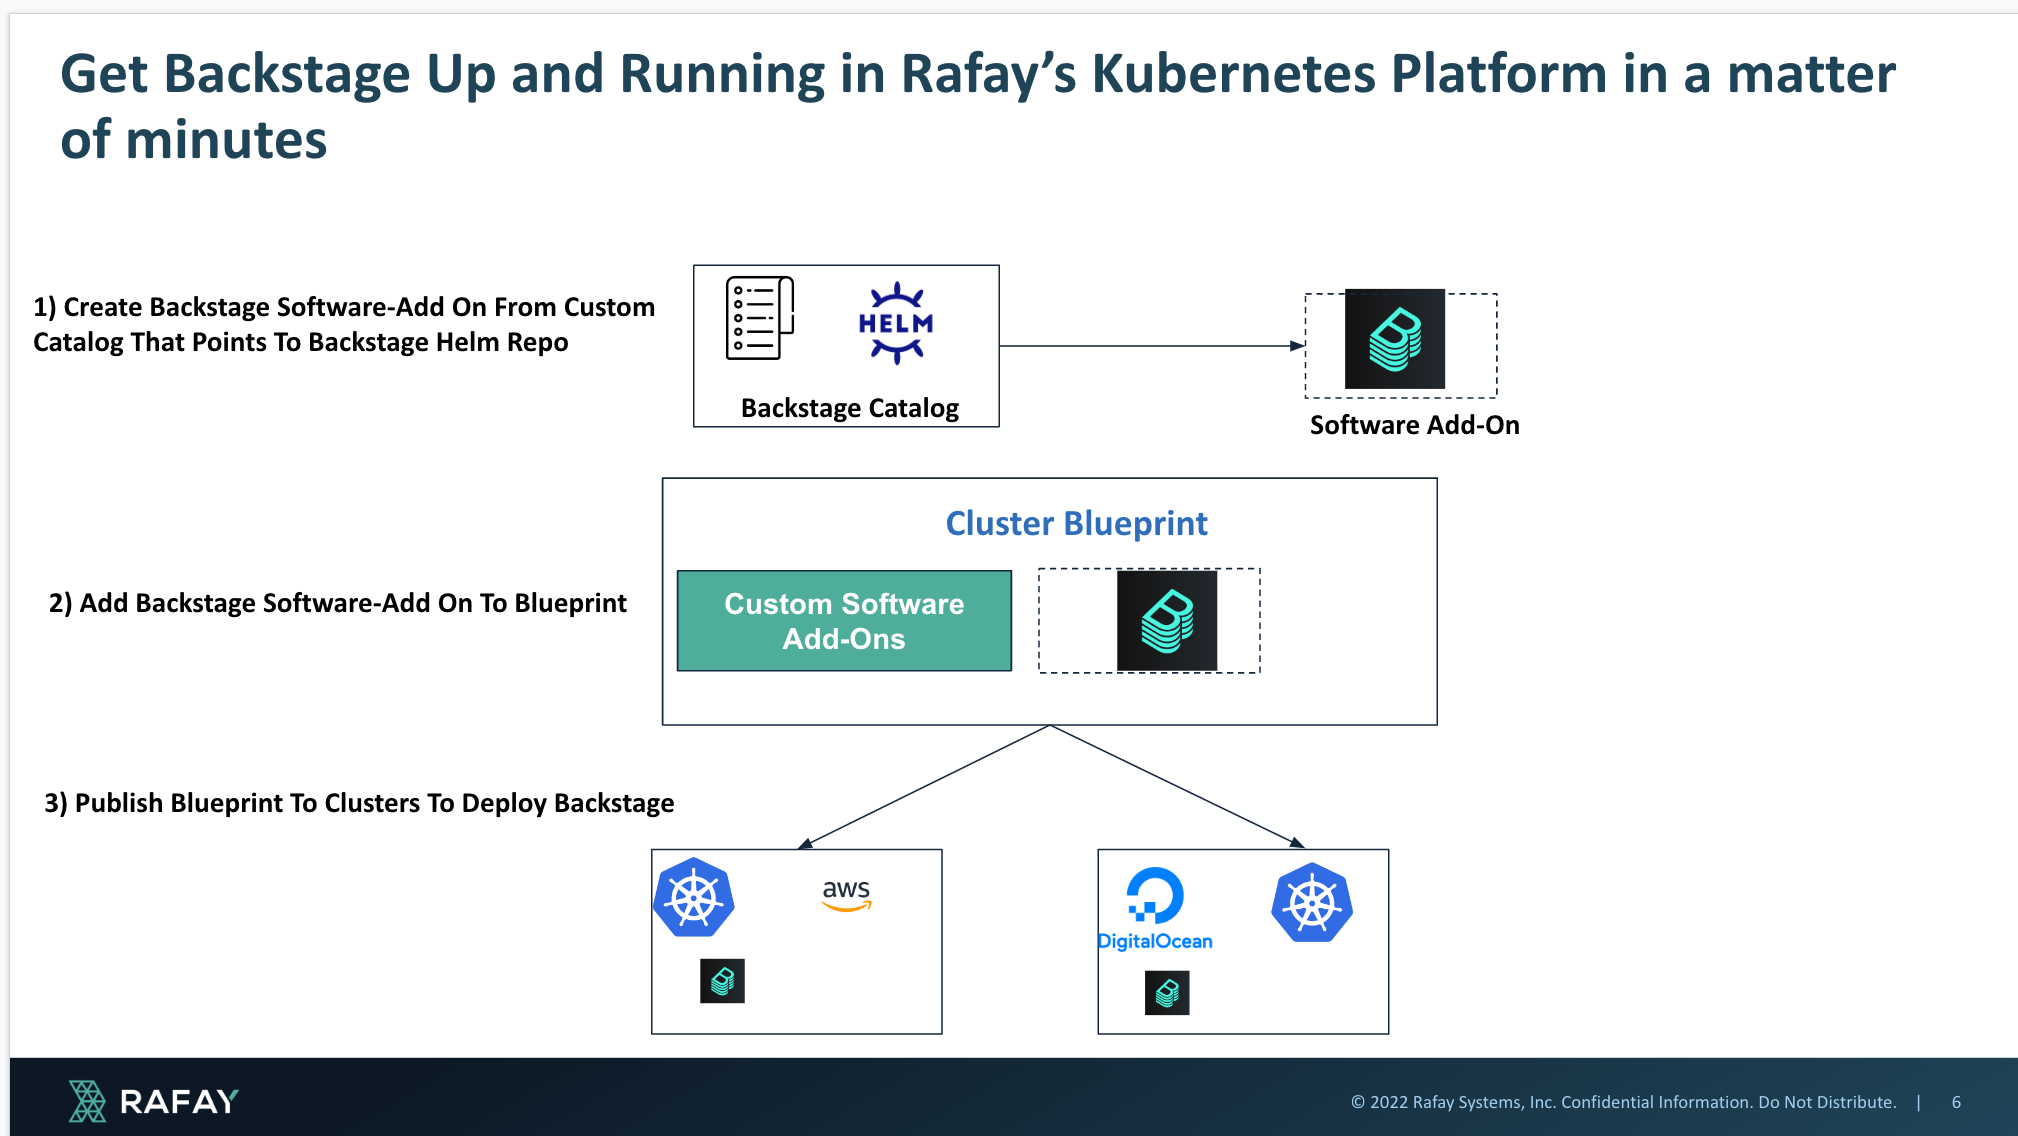Click the Helm logo in Backstage Catalog
Screen dimensions: 2018x1136
point(896,323)
